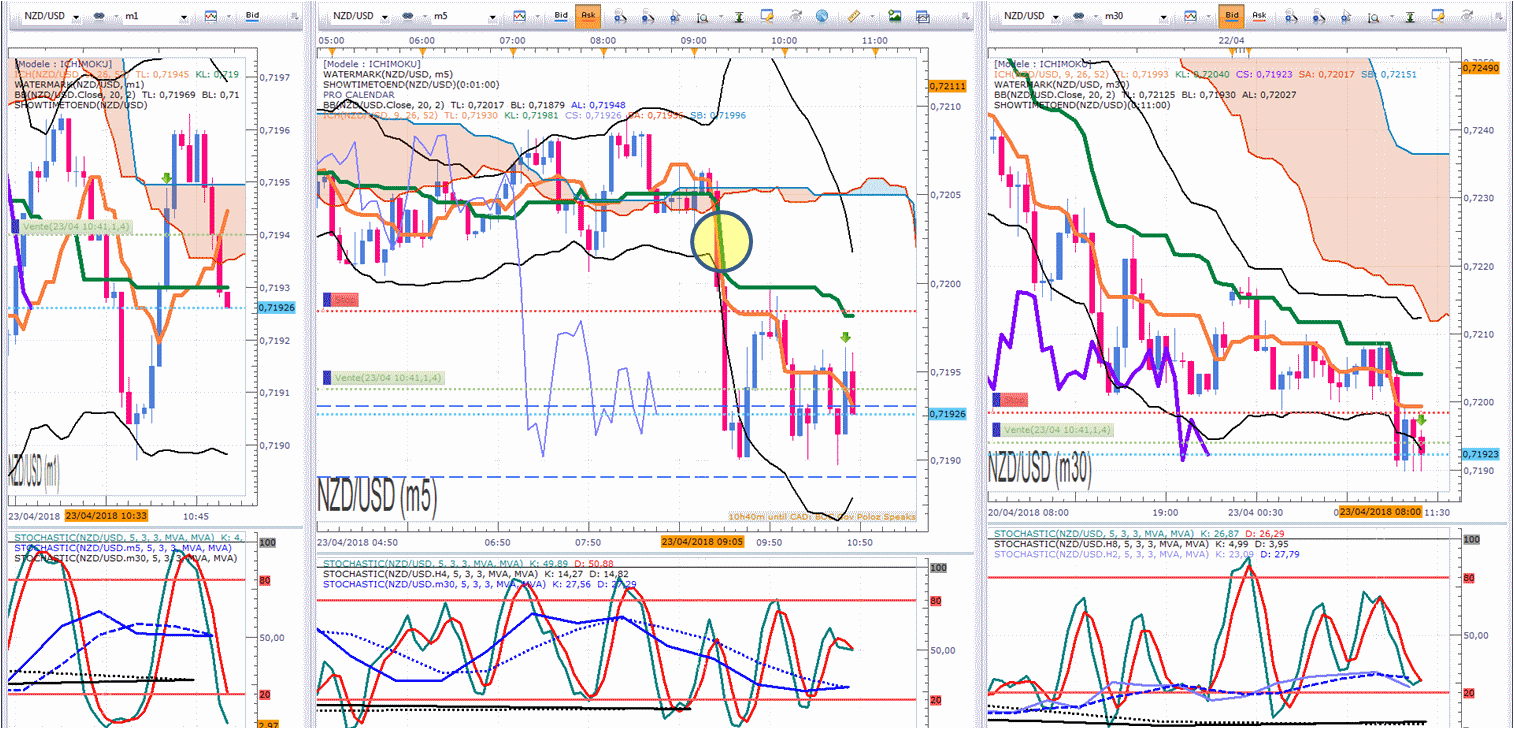
Task: Click the link-charts icon in the m30 chart toolbar
Action: pos(1081,16)
